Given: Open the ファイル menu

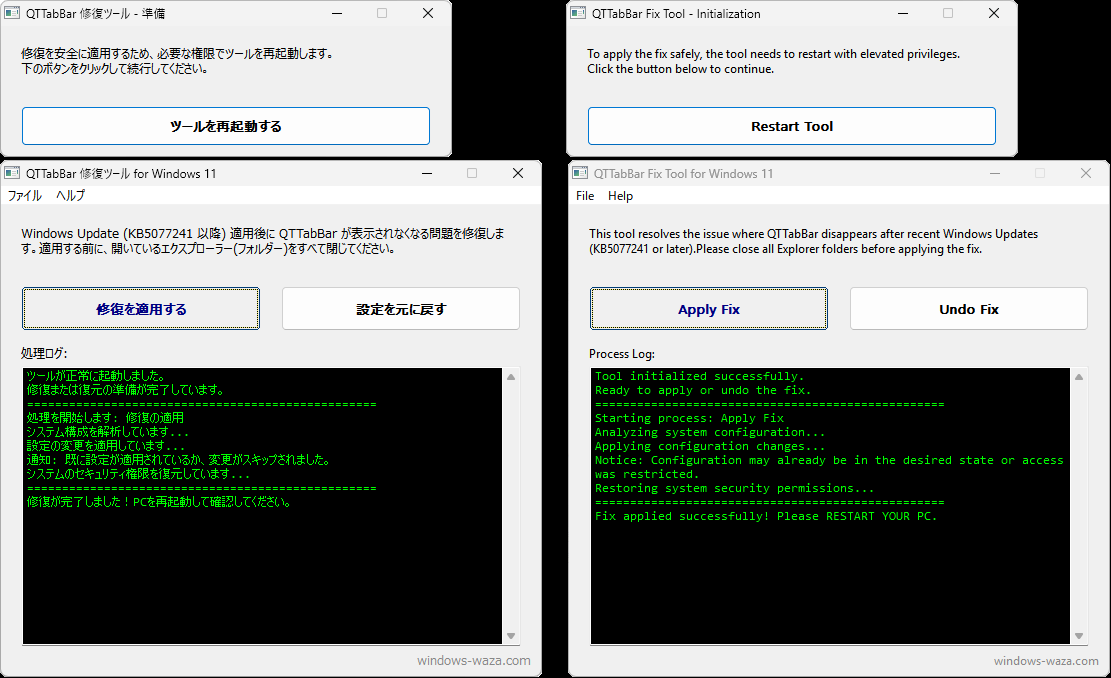Looking at the screenshot, I should [25, 196].
